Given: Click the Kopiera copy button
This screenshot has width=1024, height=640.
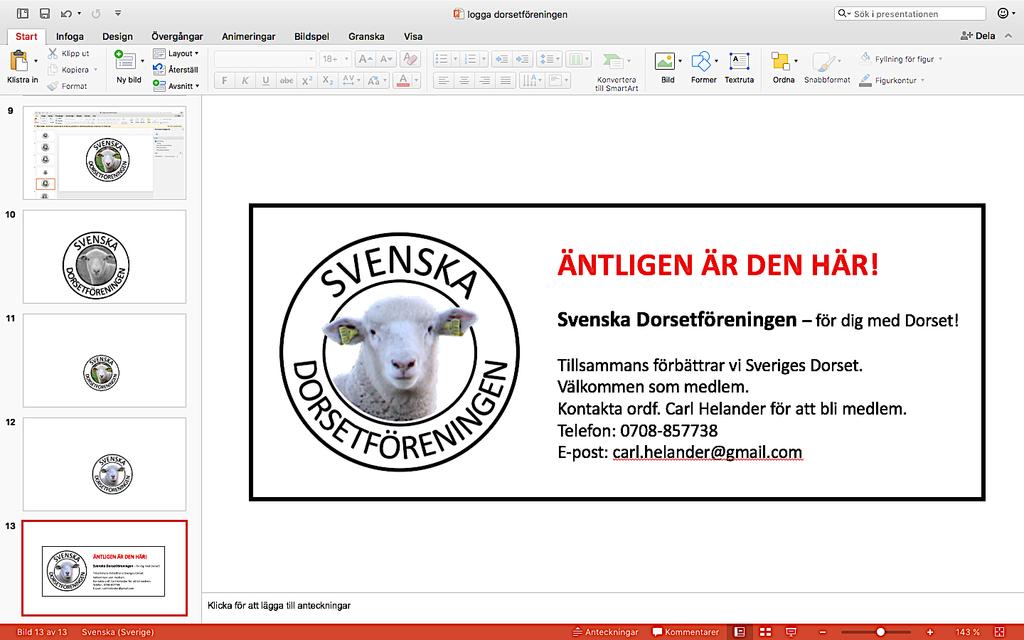Looking at the screenshot, I should (69, 69).
